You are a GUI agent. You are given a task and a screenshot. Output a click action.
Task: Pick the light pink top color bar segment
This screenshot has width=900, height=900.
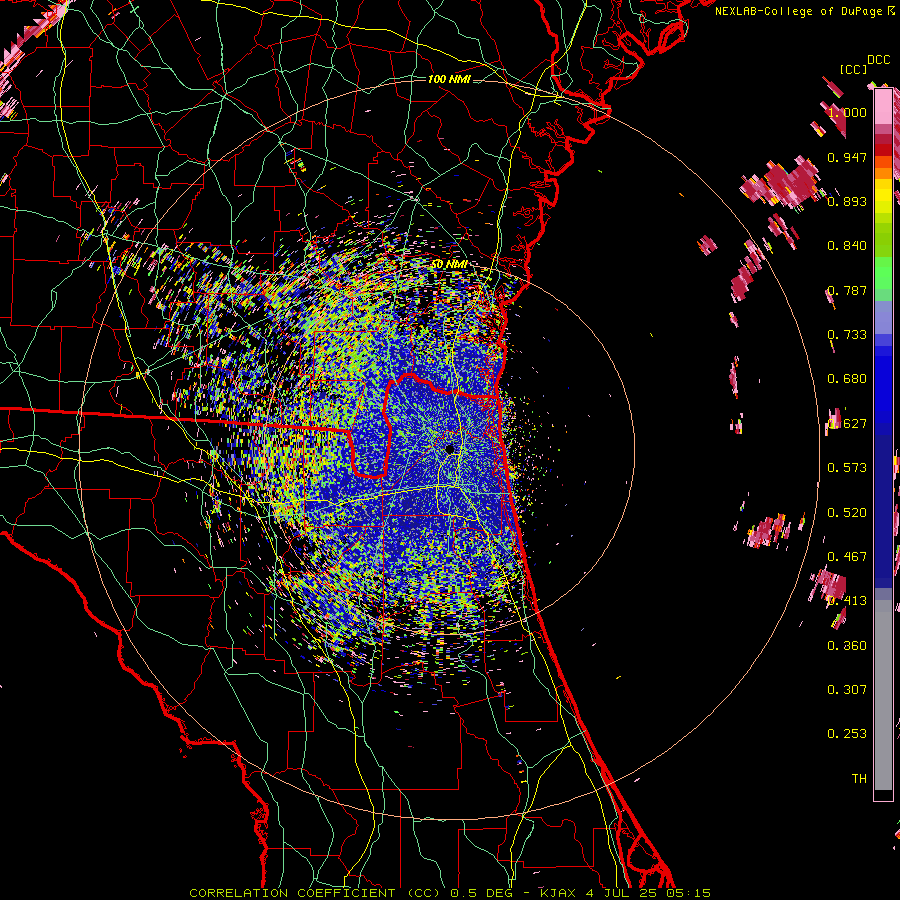click(883, 106)
